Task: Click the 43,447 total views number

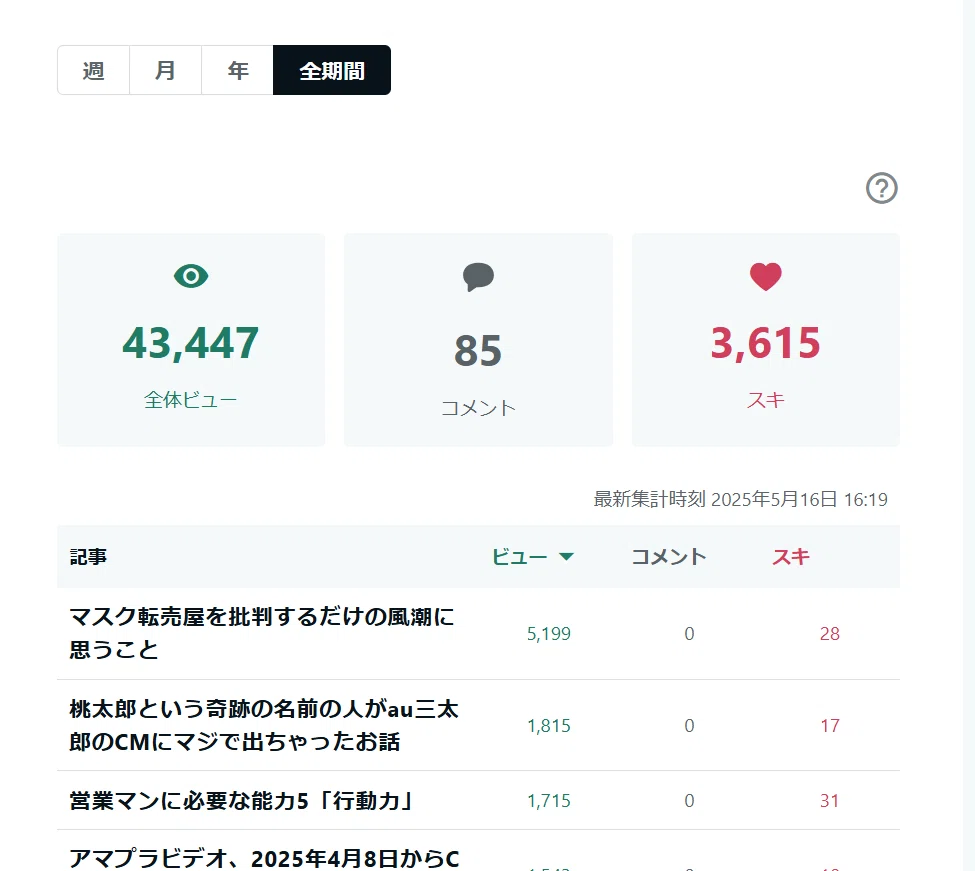Action: [191, 343]
